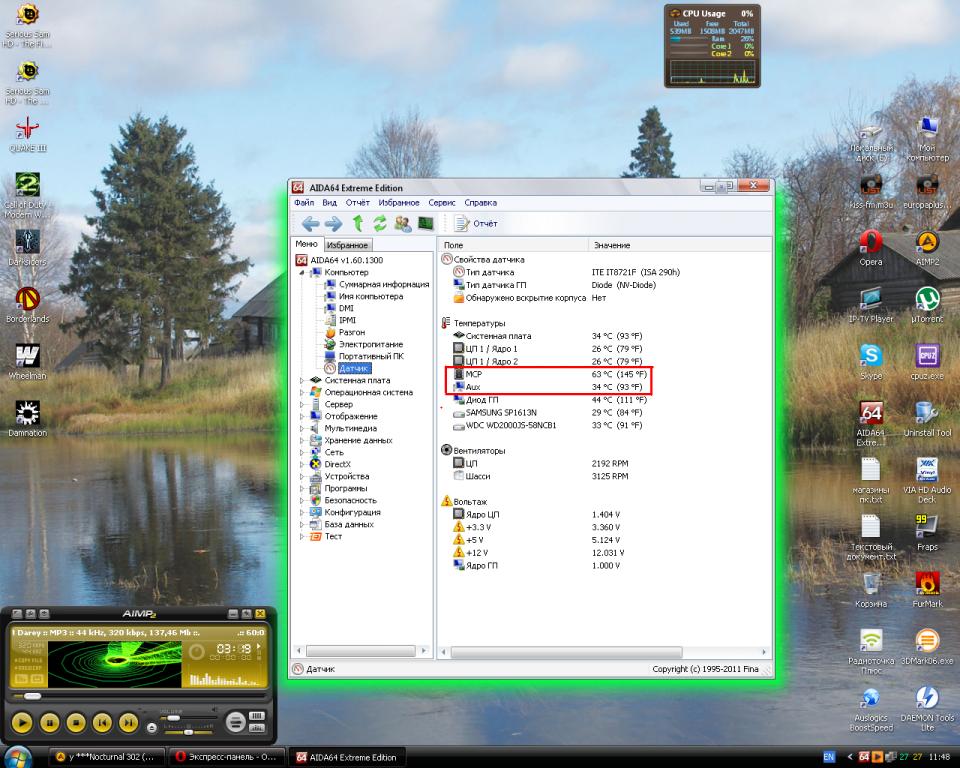Open the FurMark desktop shortcut
This screenshot has height=768, width=960.
pyautogui.click(x=927, y=589)
